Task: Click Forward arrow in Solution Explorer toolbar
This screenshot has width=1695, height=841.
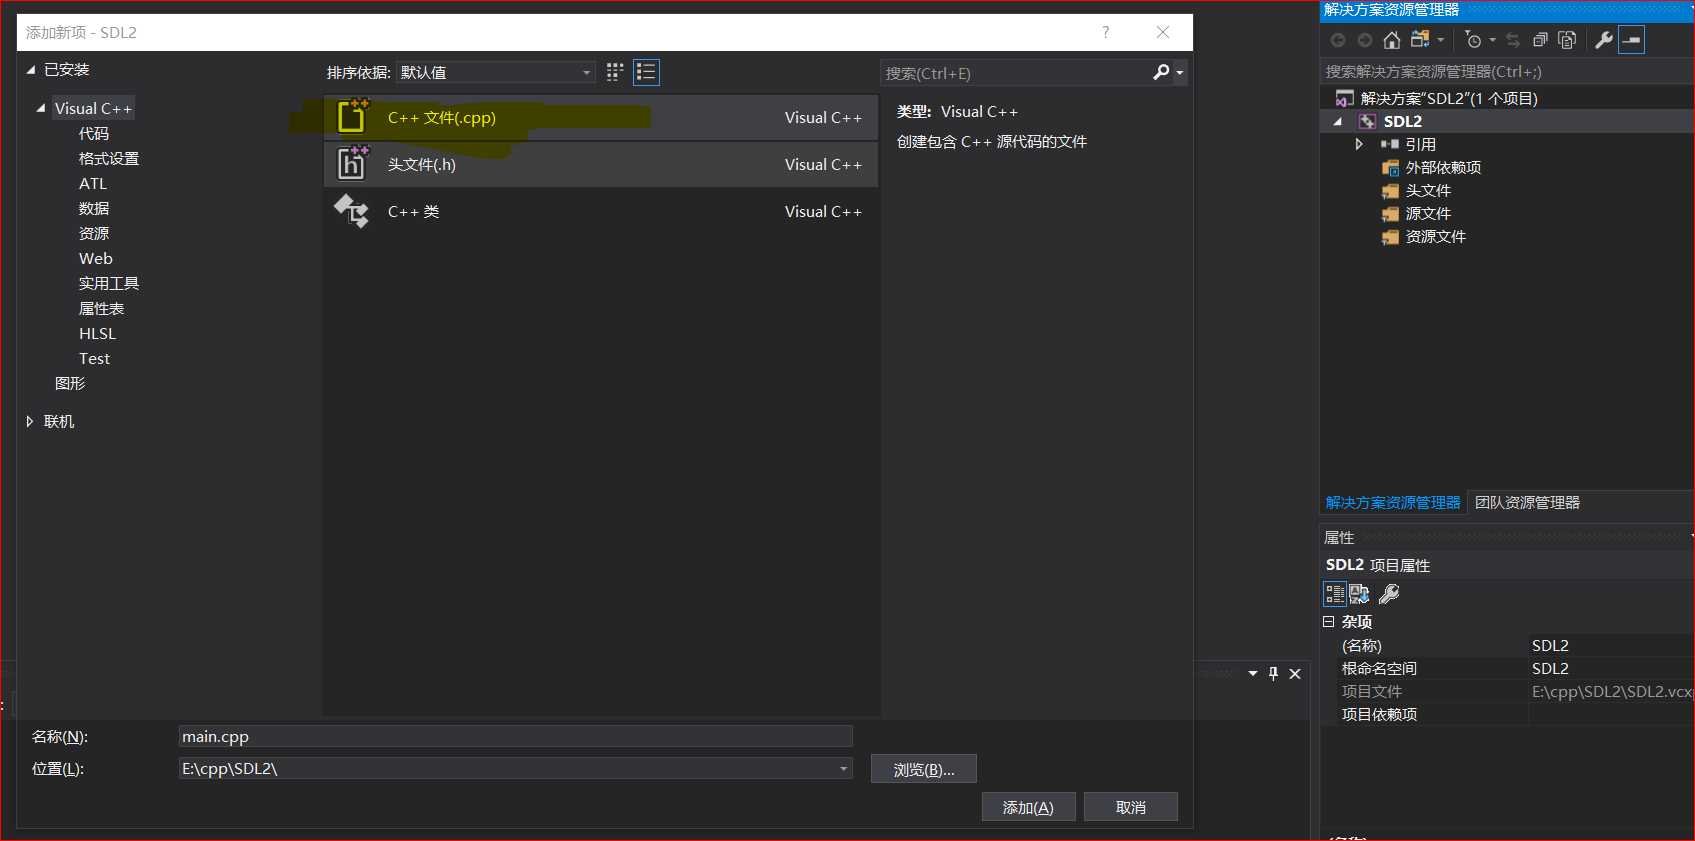Action: pos(1364,40)
